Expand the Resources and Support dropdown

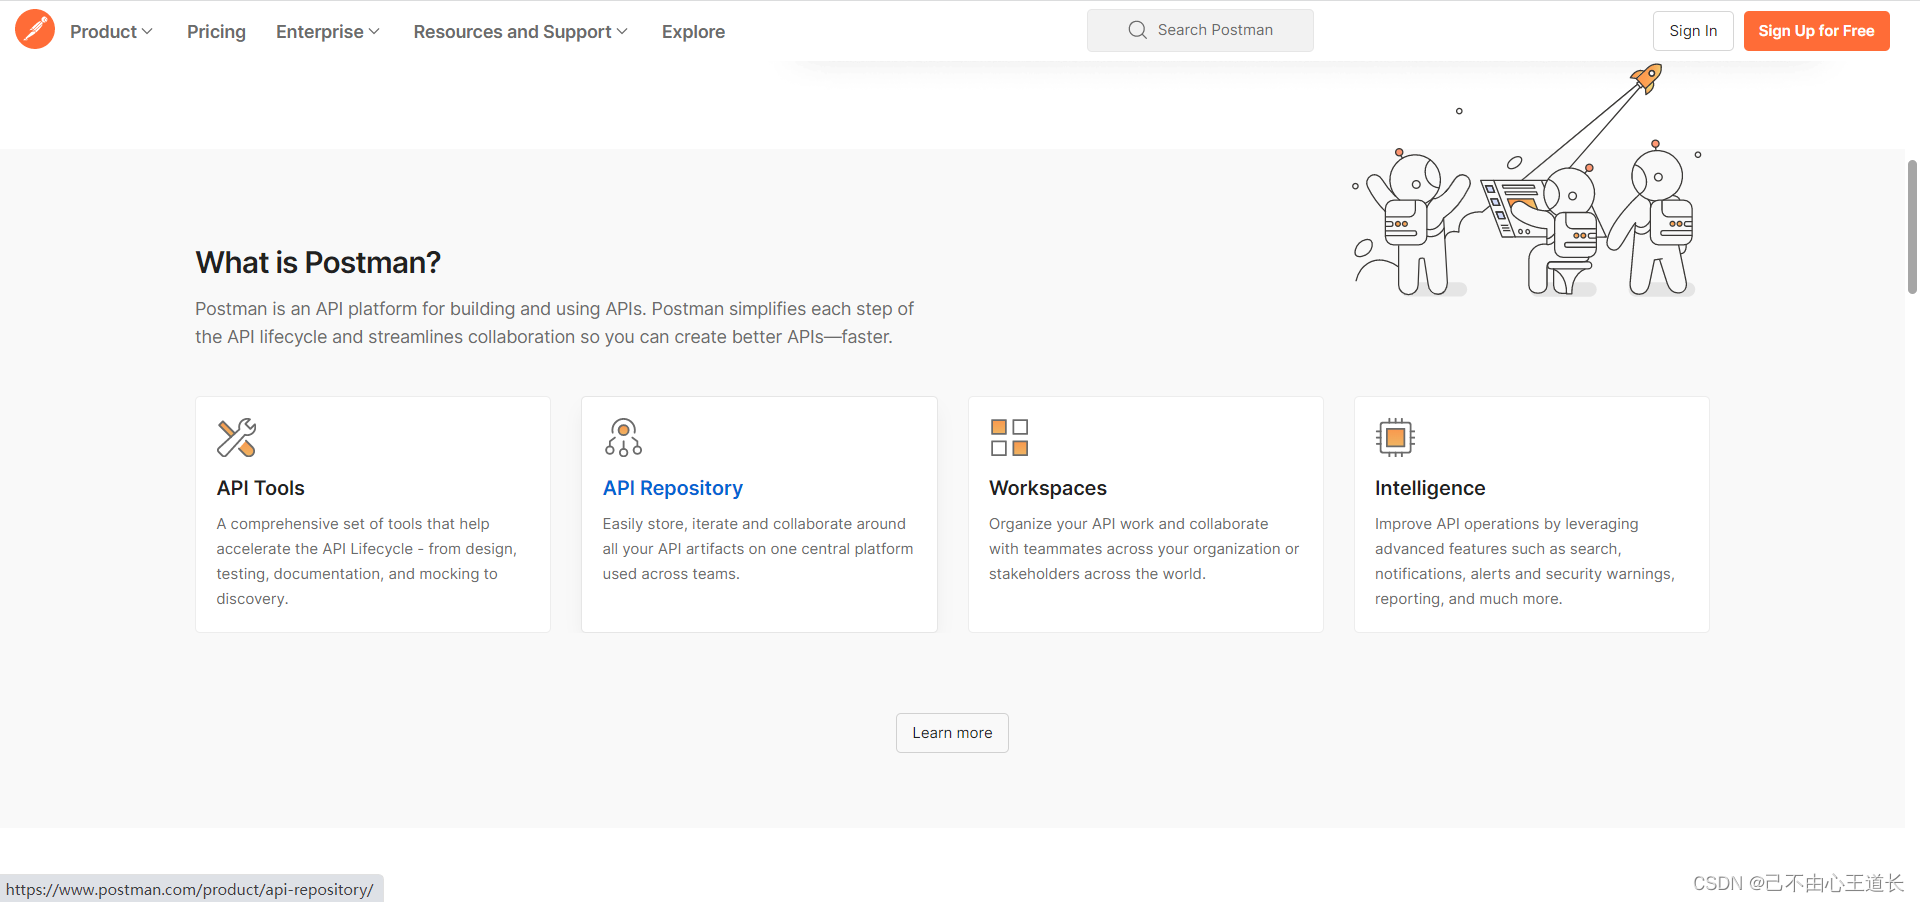[521, 32]
